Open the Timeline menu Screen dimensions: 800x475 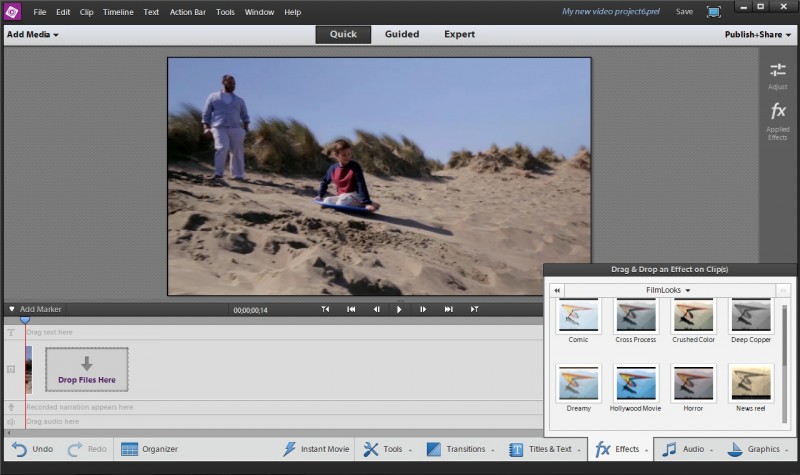coord(120,12)
